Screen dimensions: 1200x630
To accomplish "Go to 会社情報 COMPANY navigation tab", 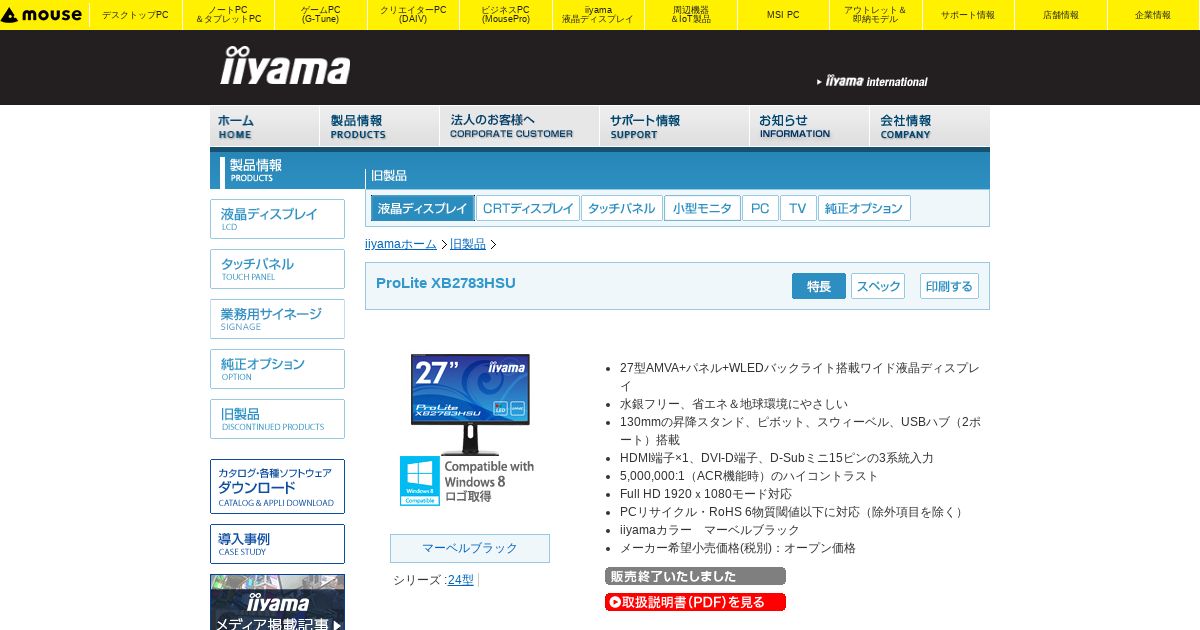I will click(x=930, y=126).
